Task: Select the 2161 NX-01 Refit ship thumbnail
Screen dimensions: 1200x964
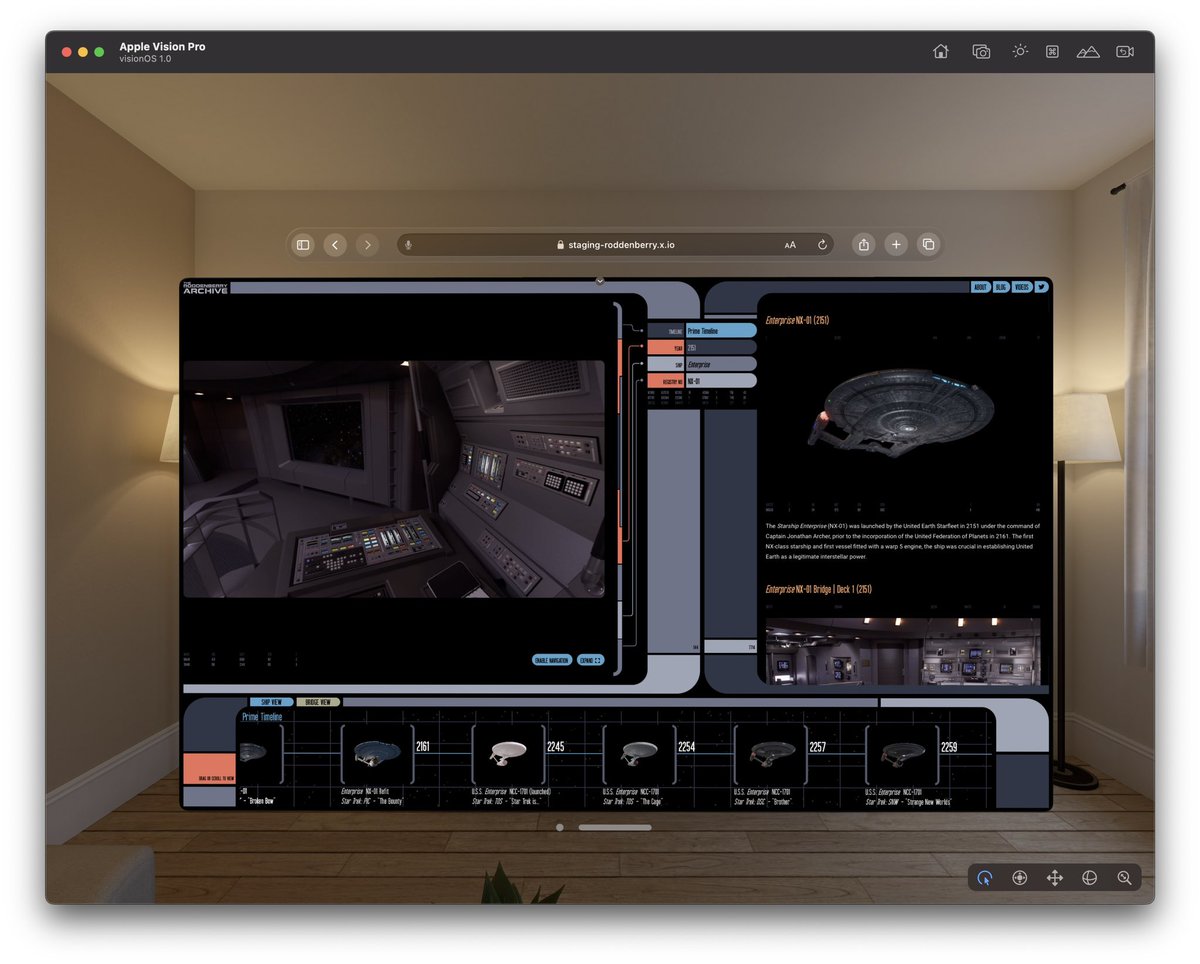Action: coord(377,754)
